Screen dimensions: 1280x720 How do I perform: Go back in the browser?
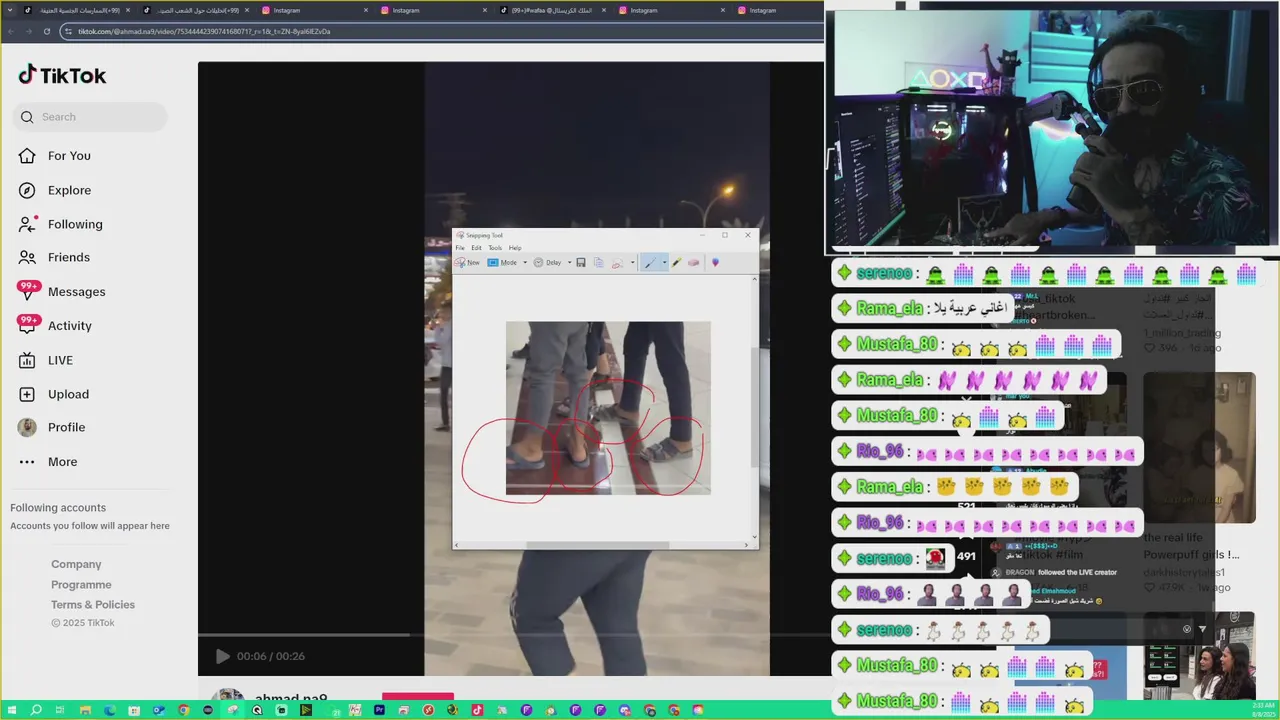(12, 31)
